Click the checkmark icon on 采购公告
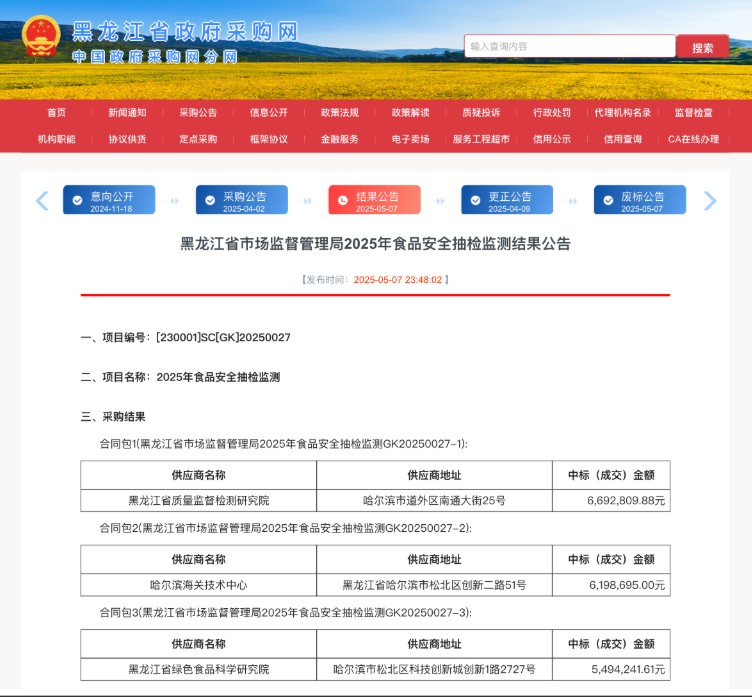Screen dimensions: 752x697 [210, 201]
